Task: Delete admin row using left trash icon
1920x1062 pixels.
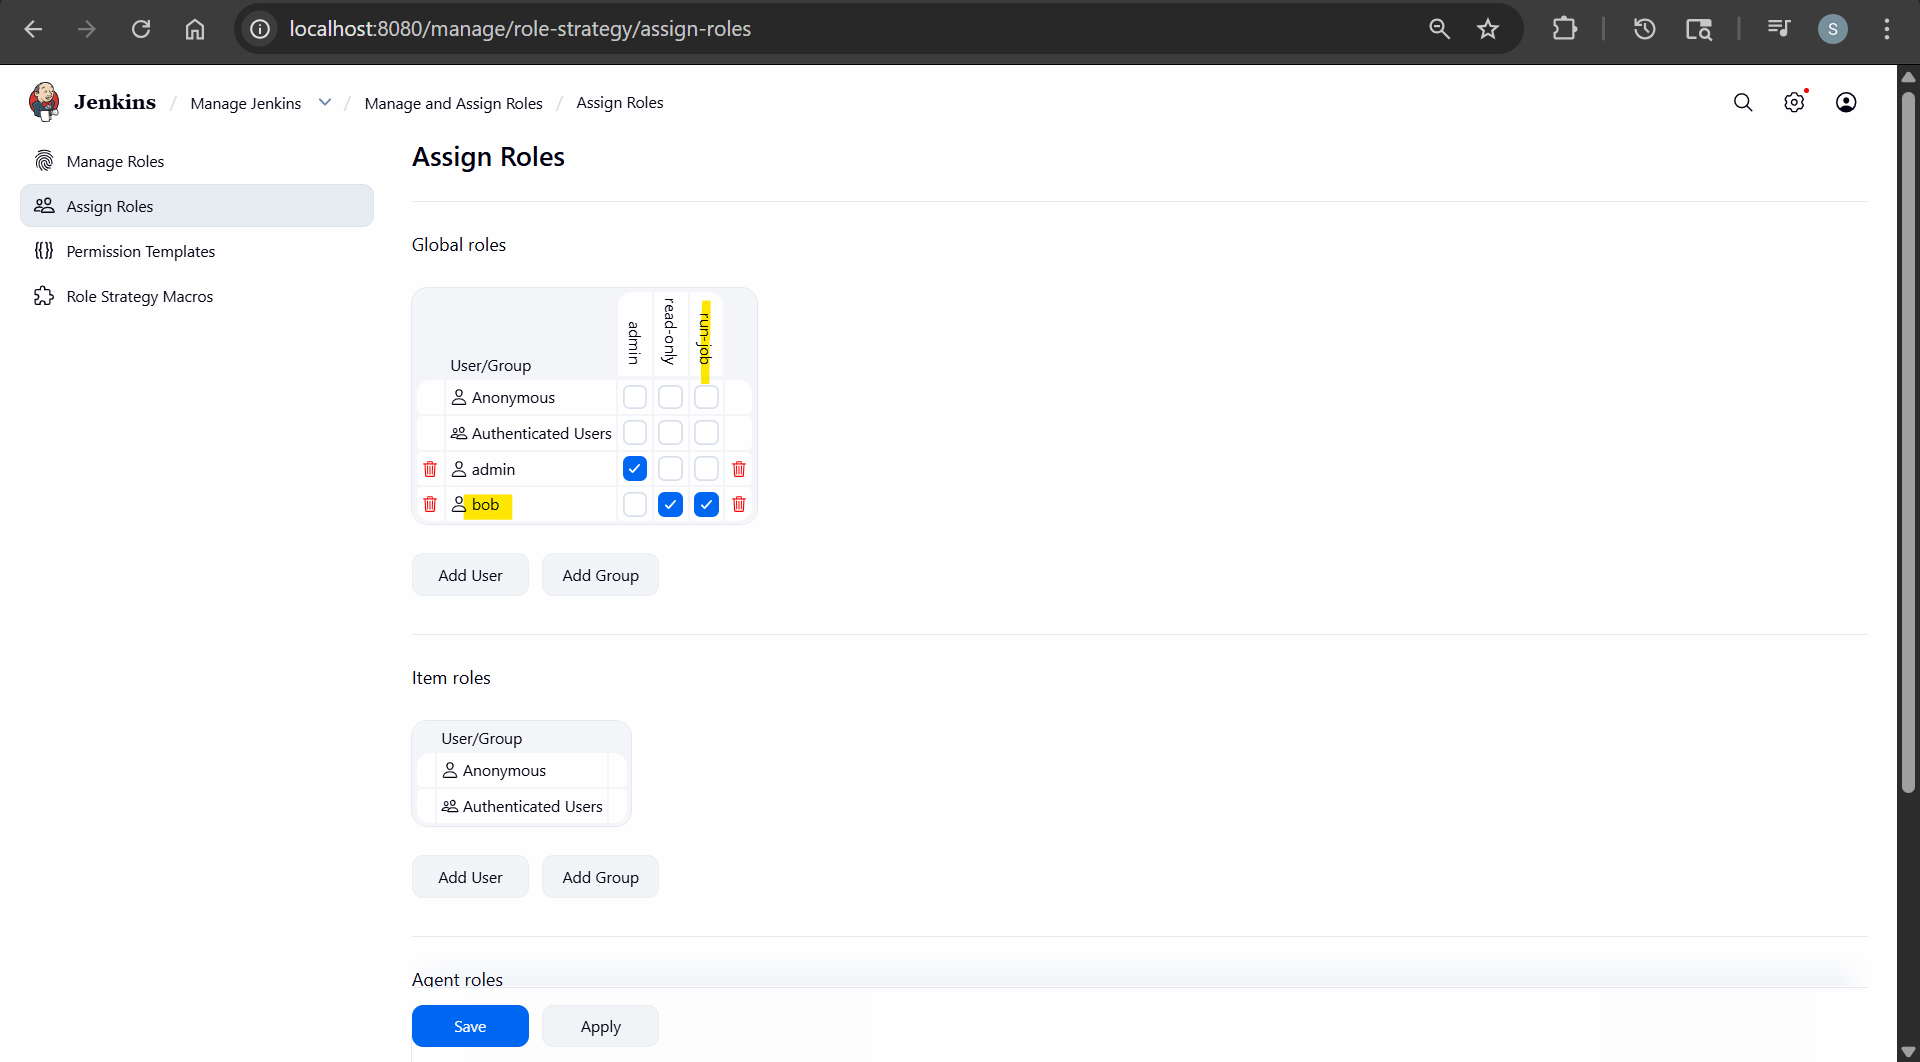Action: 430,469
